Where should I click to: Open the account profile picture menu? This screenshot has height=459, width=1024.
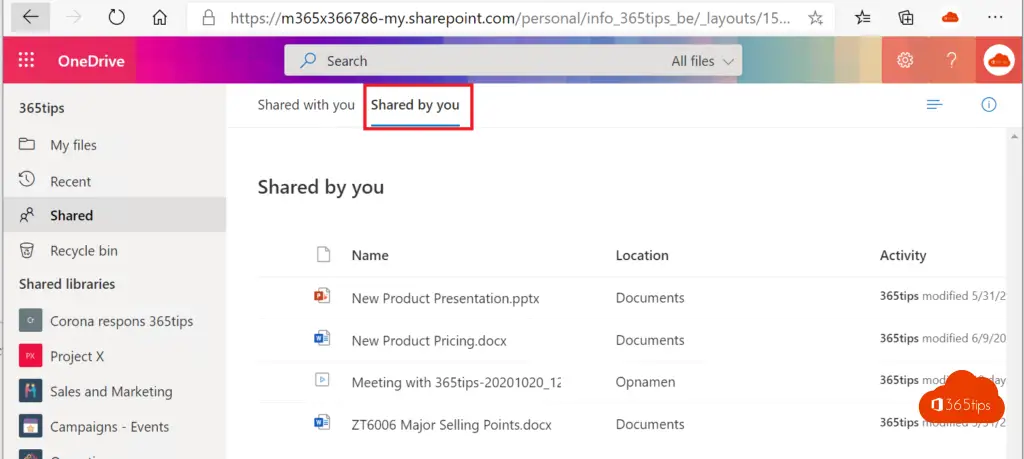[x=999, y=61]
